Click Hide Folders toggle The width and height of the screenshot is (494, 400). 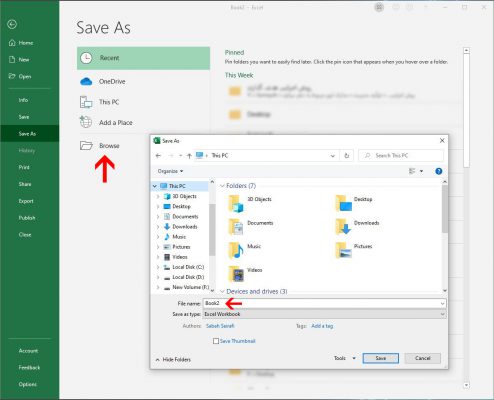point(173,359)
